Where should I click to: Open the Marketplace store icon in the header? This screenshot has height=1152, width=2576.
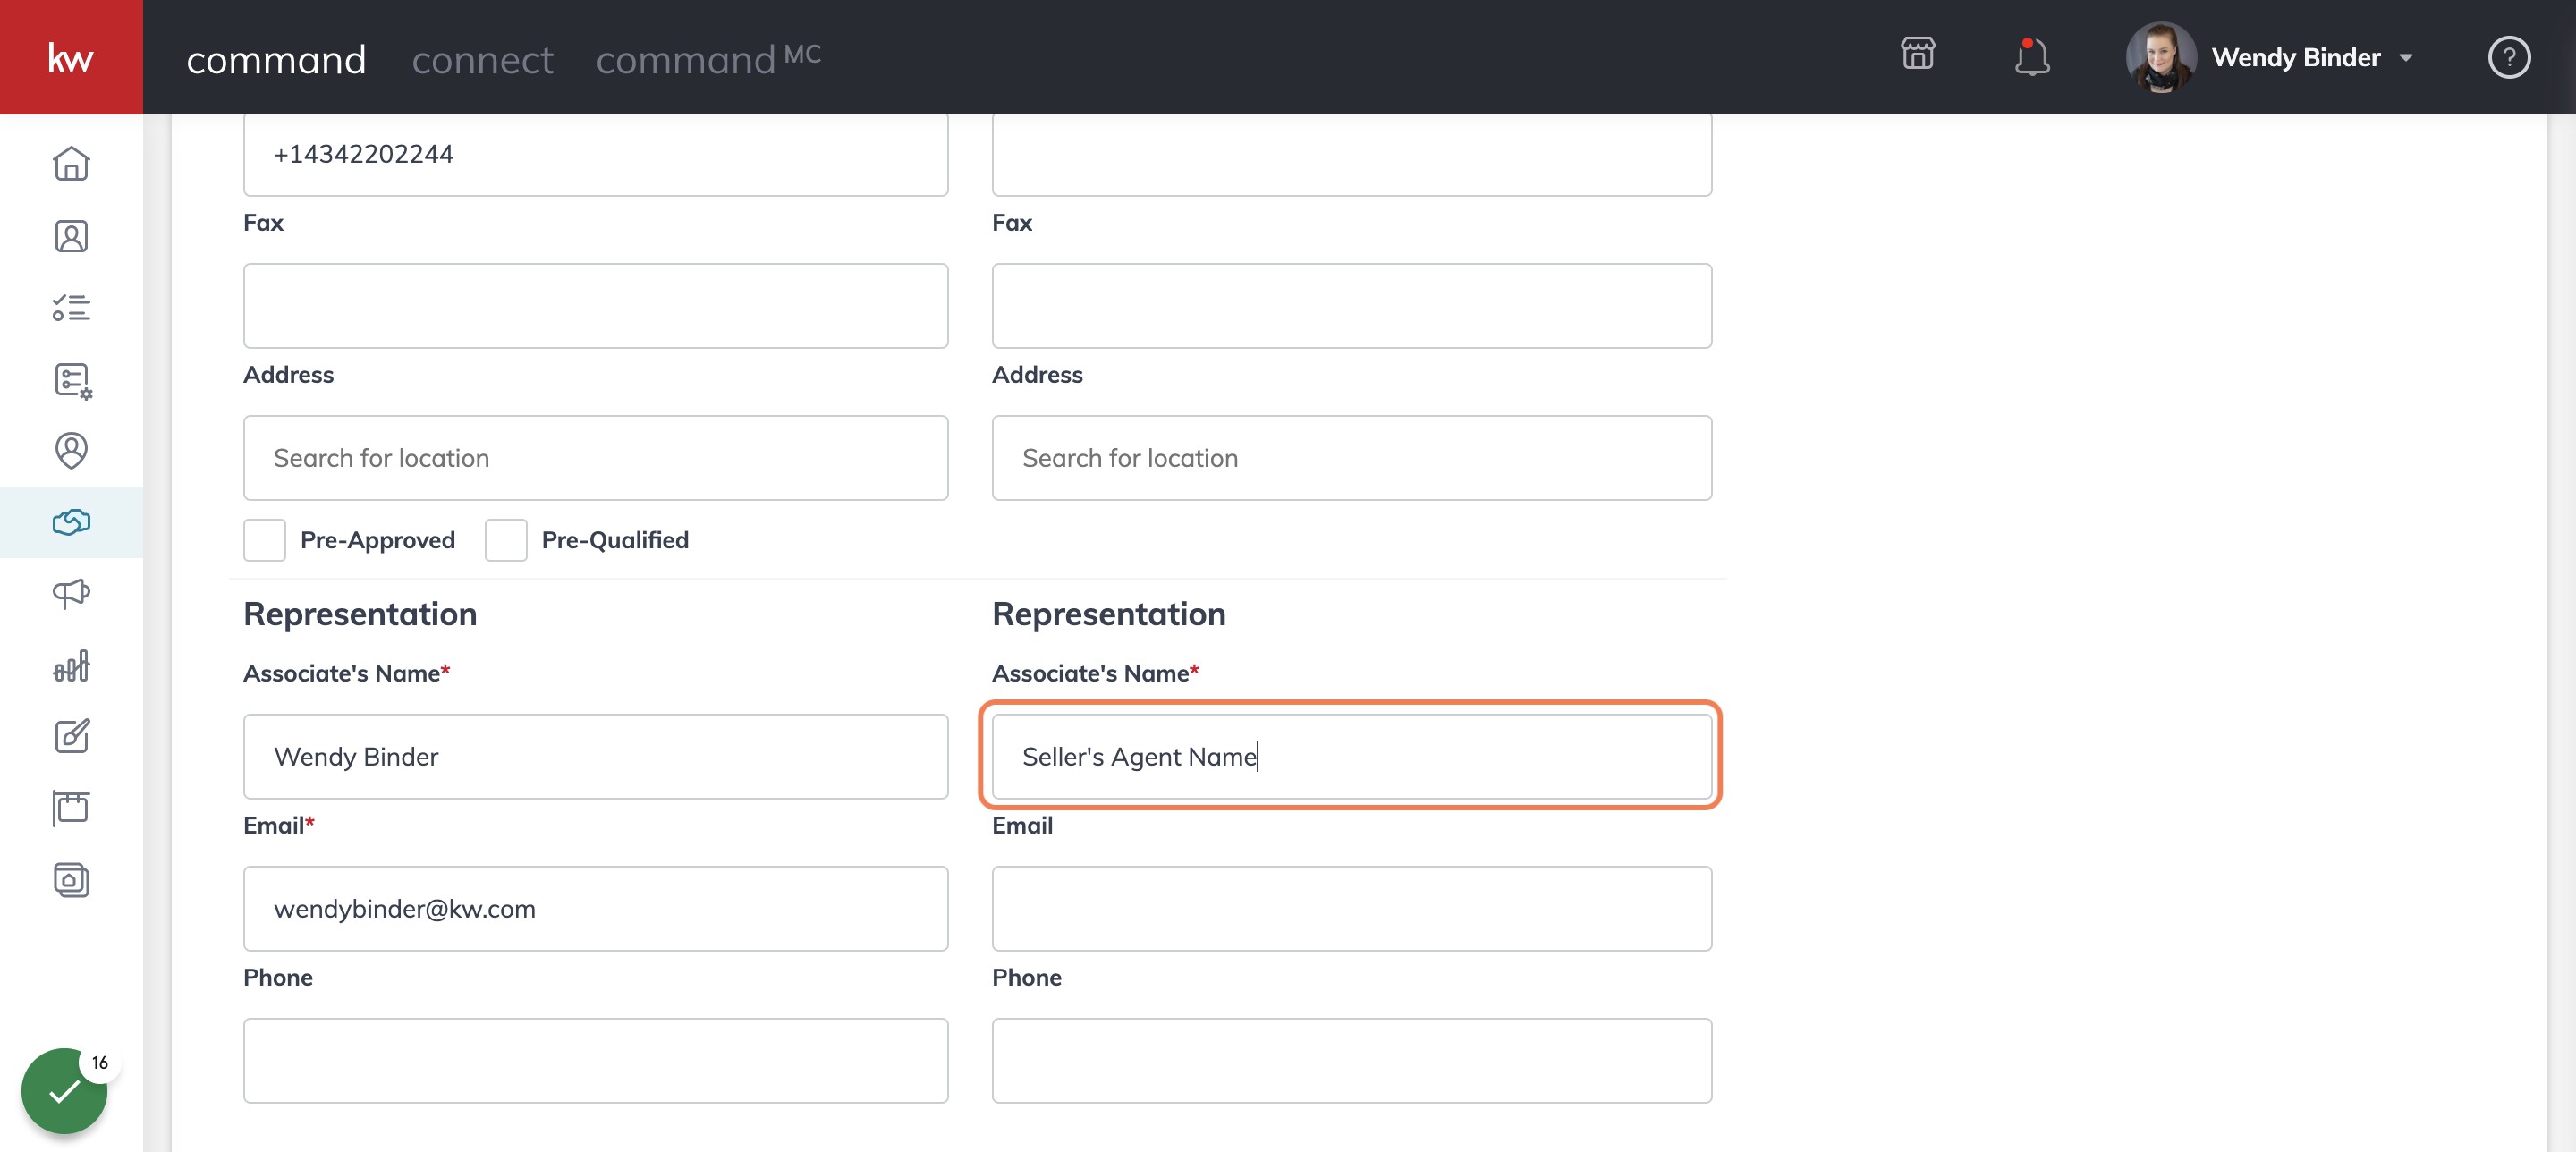1917,54
